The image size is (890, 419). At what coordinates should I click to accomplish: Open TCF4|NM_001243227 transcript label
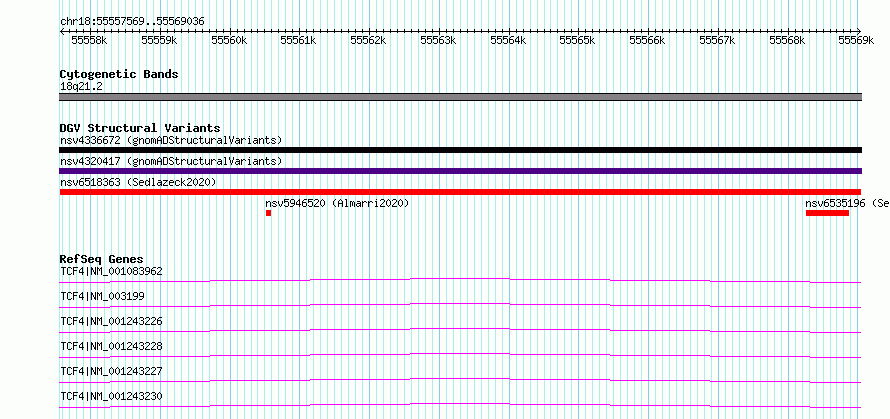click(111, 371)
